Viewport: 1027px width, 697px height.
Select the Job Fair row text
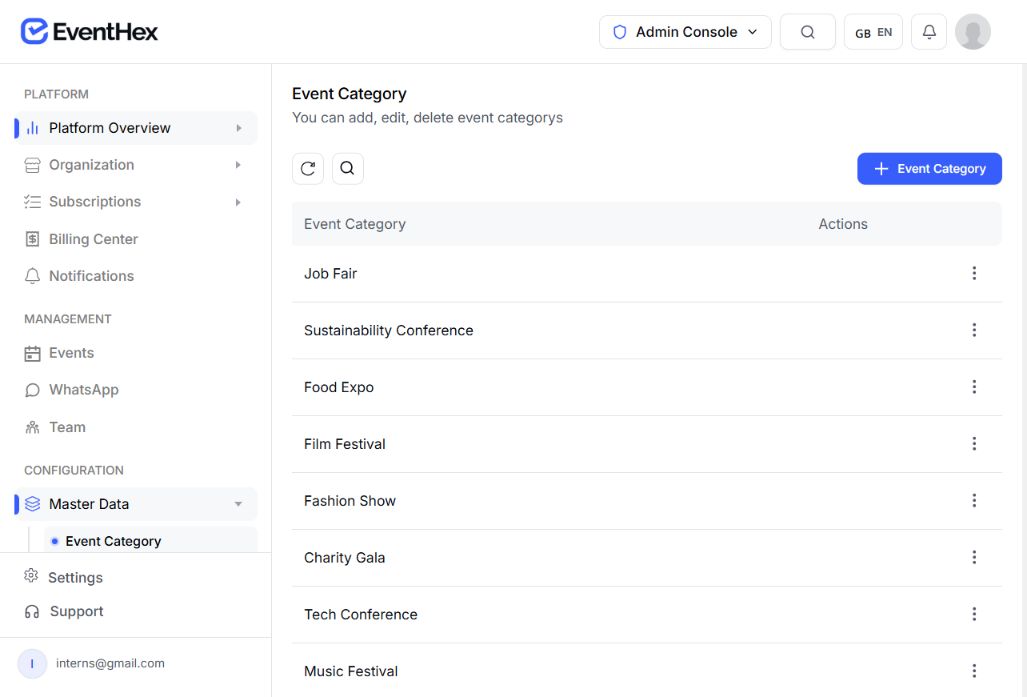[x=331, y=274]
